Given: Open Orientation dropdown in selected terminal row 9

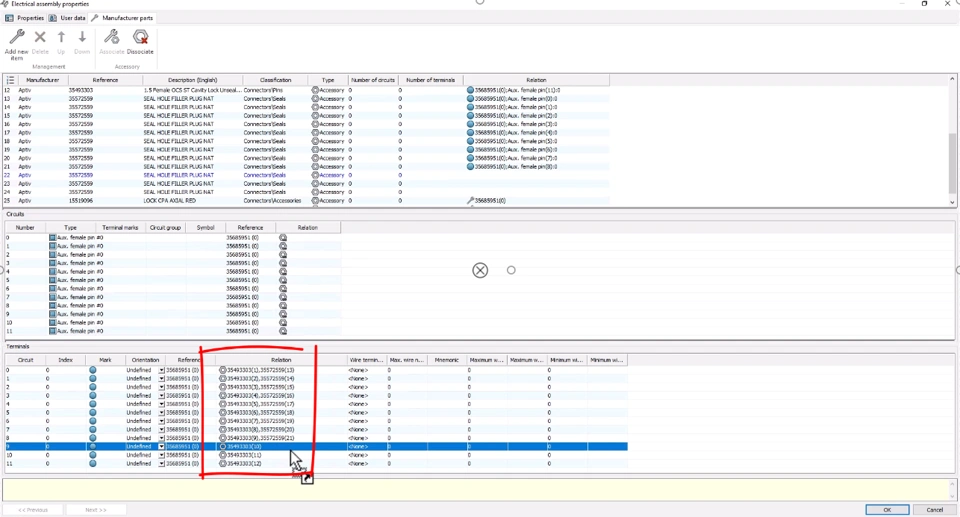Looking at the screenshot, I should pos(162,447).
